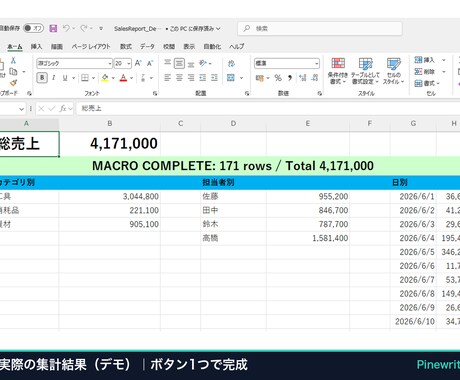Open the font size 20 dropdown
Screen dimensions: 460x380
[129, 63]
